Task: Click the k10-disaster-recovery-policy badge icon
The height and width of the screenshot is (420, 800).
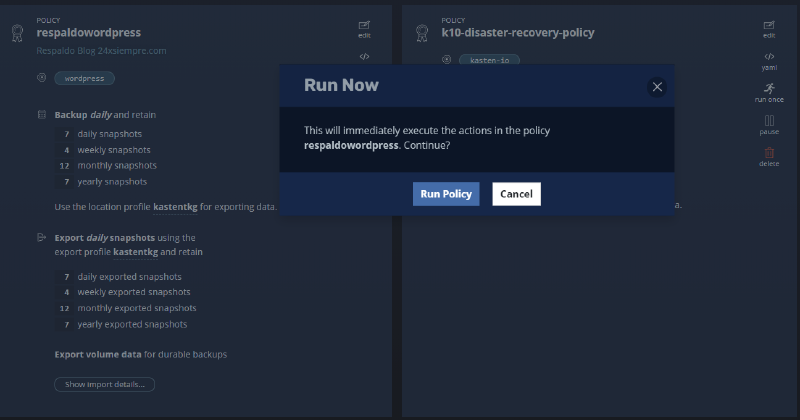Action: point(422,33)
